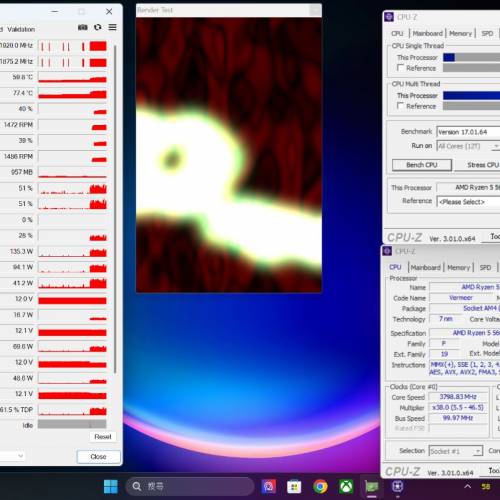500x500 pixels.
Task: Click the upper CPU-Z window title icon
Action: (389, 17)
